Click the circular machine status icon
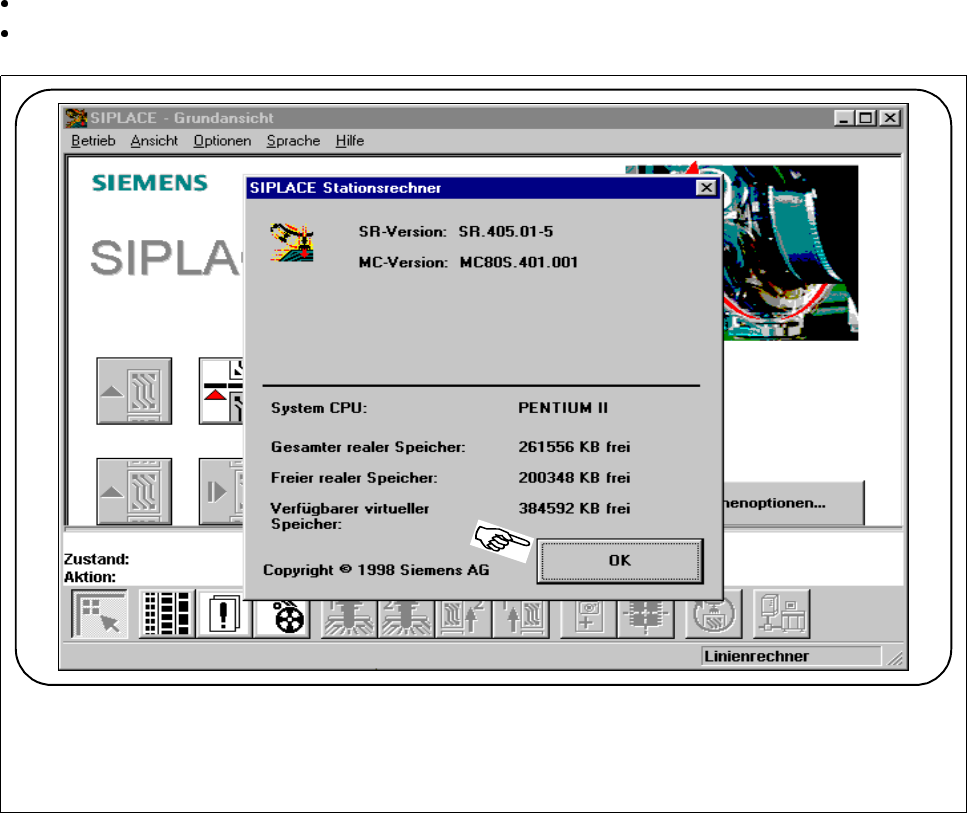The image size is (967, 813). click(714, 613)
